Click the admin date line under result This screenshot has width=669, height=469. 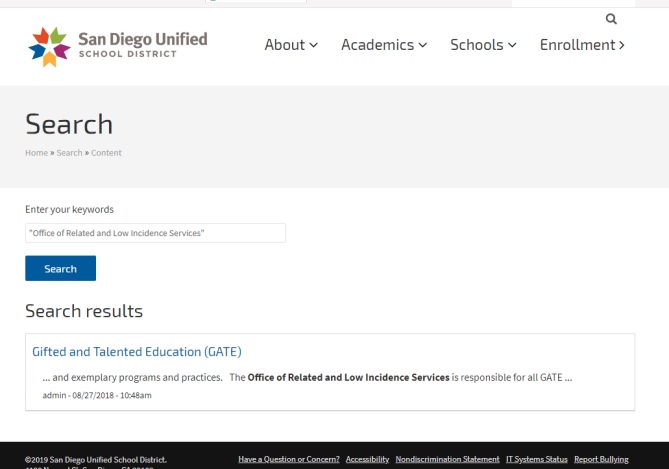[97, 396]
